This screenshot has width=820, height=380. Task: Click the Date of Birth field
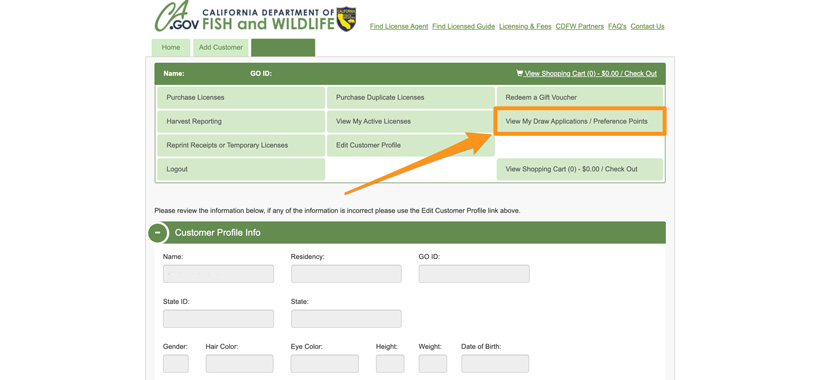coord(495,364)
